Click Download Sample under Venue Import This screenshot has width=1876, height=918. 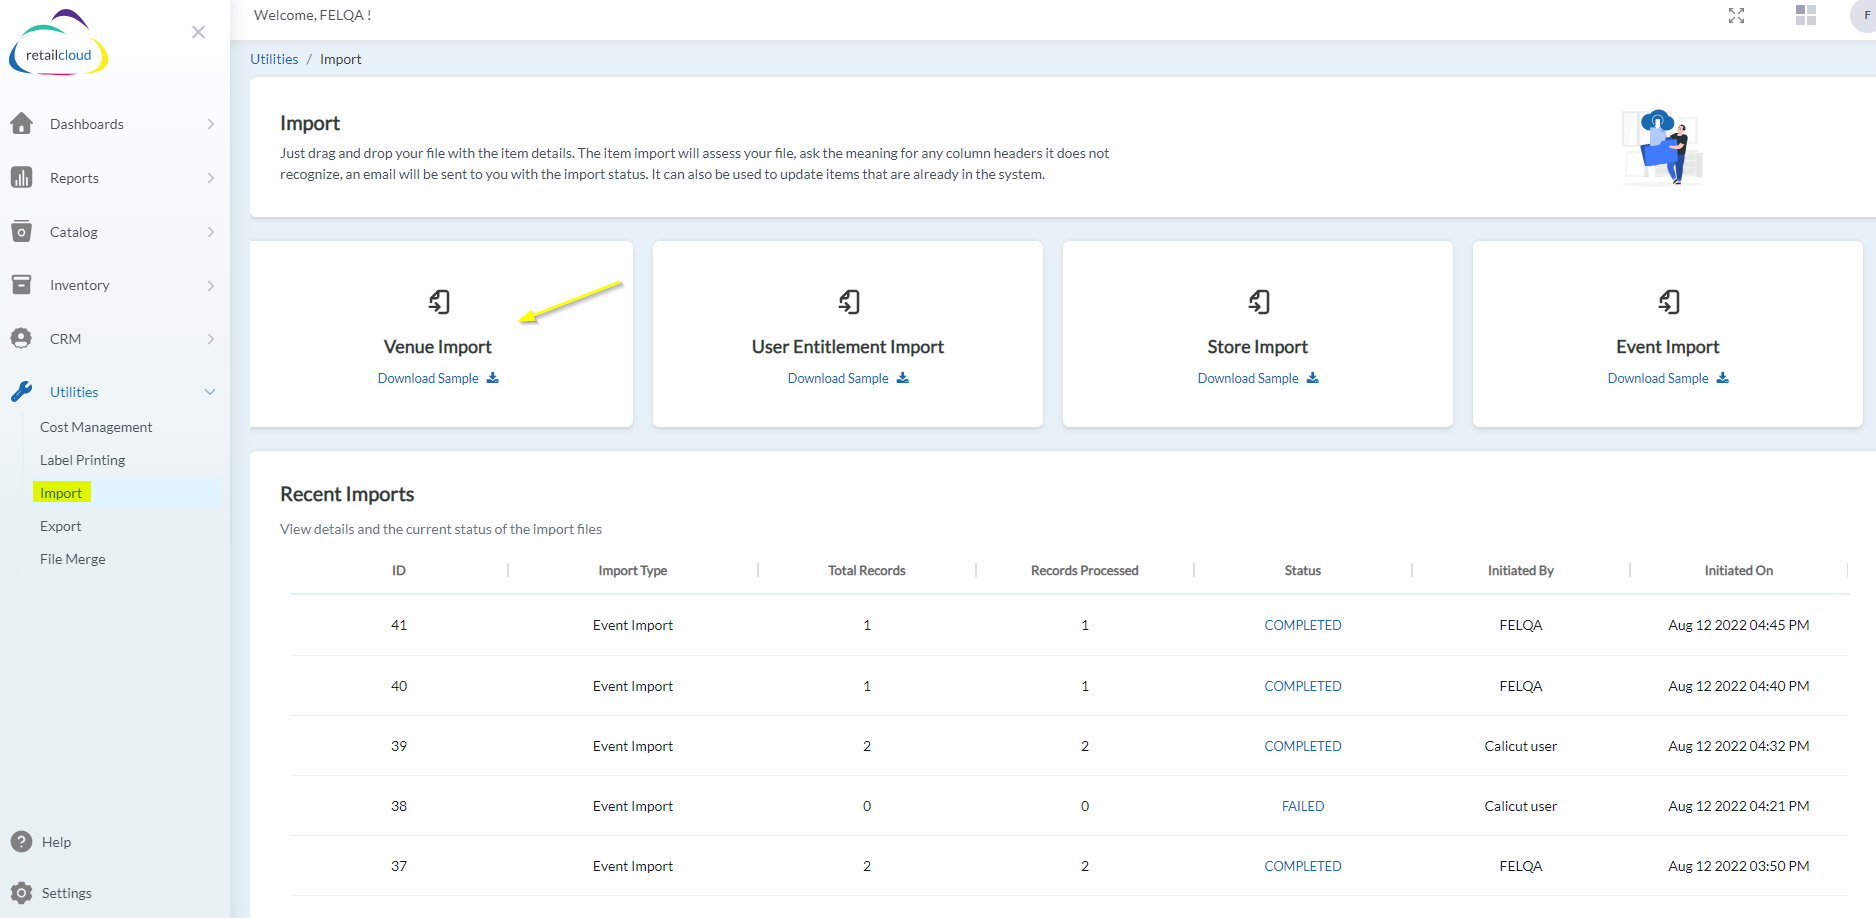[x=428, y=378]
